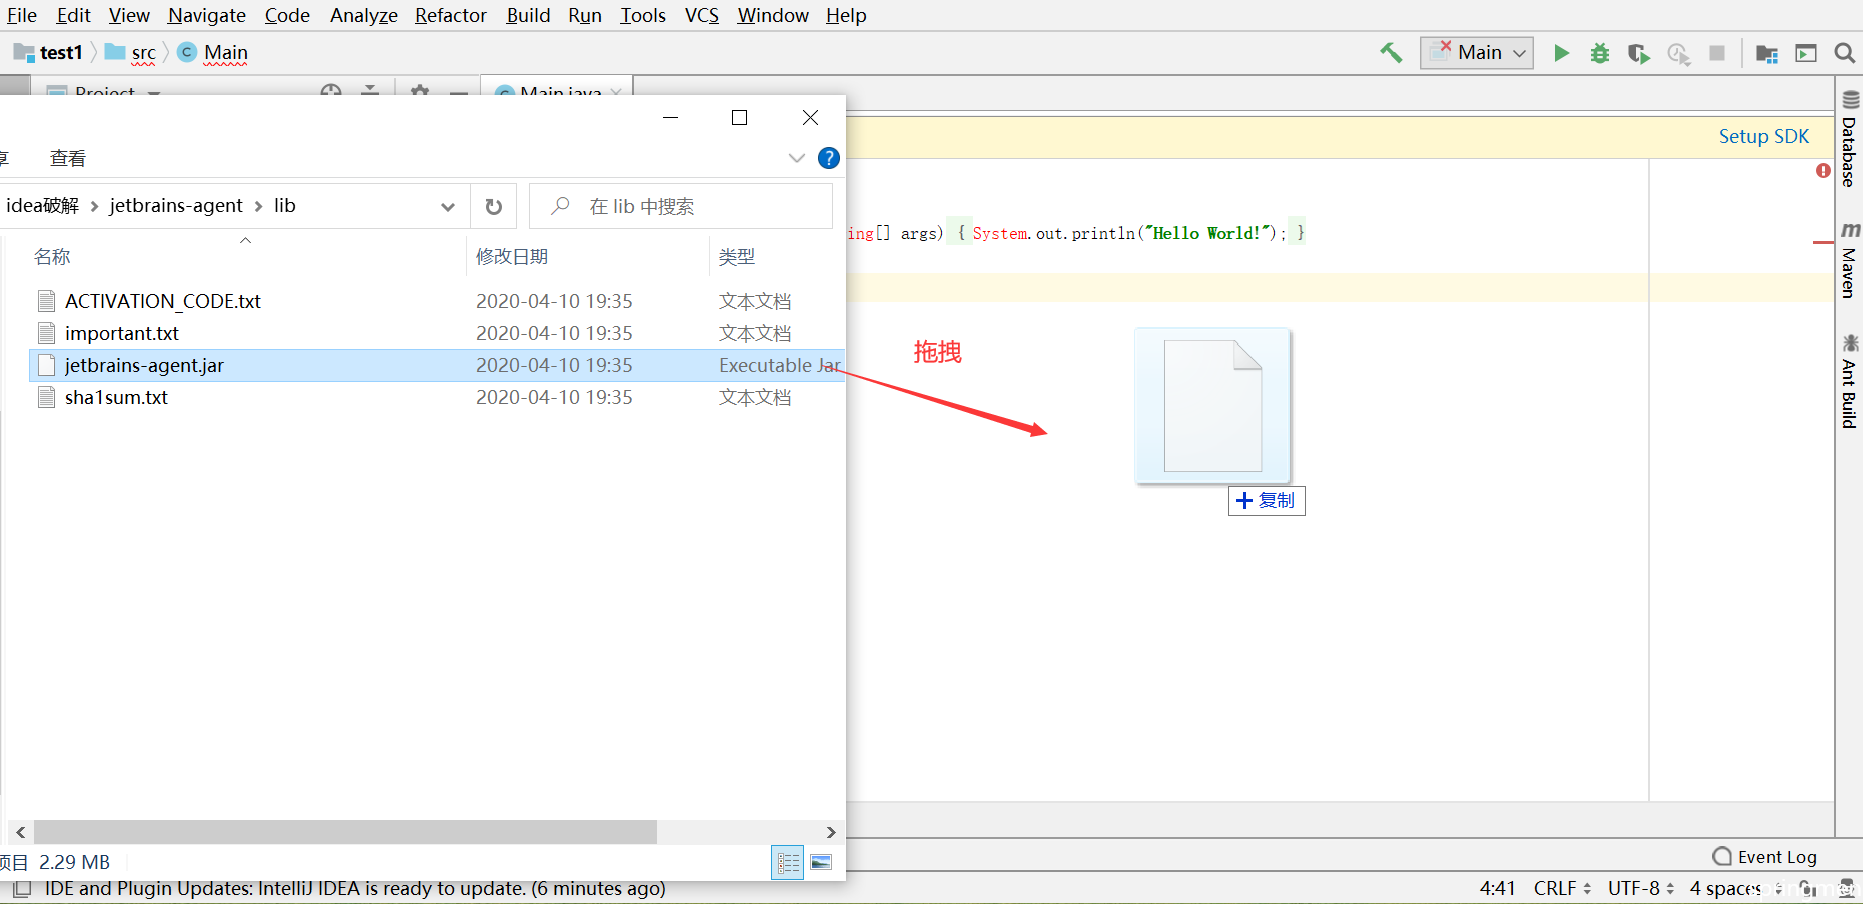Click the Event Log icon
The height and width of the screenshot is (904, 1863).
click(x=1722, y=857)
